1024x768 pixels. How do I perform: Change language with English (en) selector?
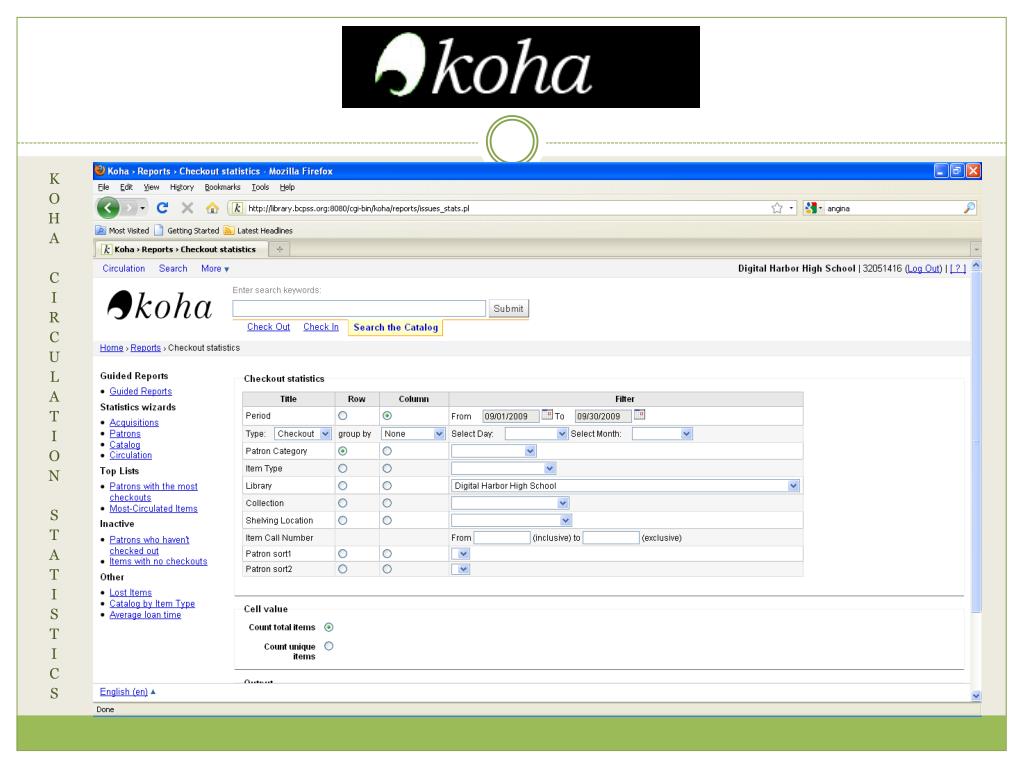click(x=127, y=692)
